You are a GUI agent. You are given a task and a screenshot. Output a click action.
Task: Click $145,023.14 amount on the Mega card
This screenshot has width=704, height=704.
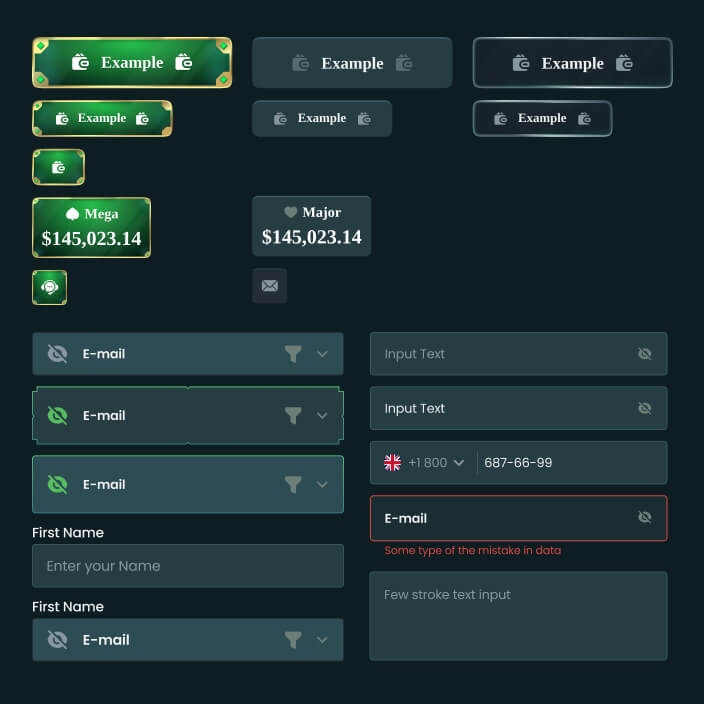[91, 238]
